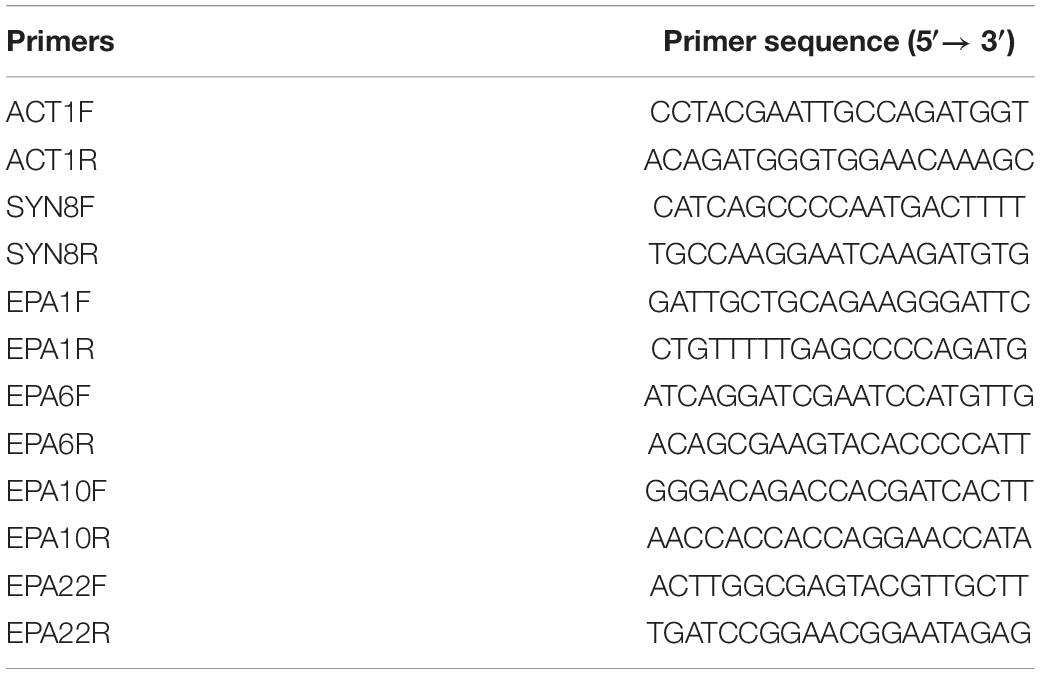The height and width of the screenshot is (674, 1040).
Task: Click the EPA22F primer name
Action: [x=56, y=586]
